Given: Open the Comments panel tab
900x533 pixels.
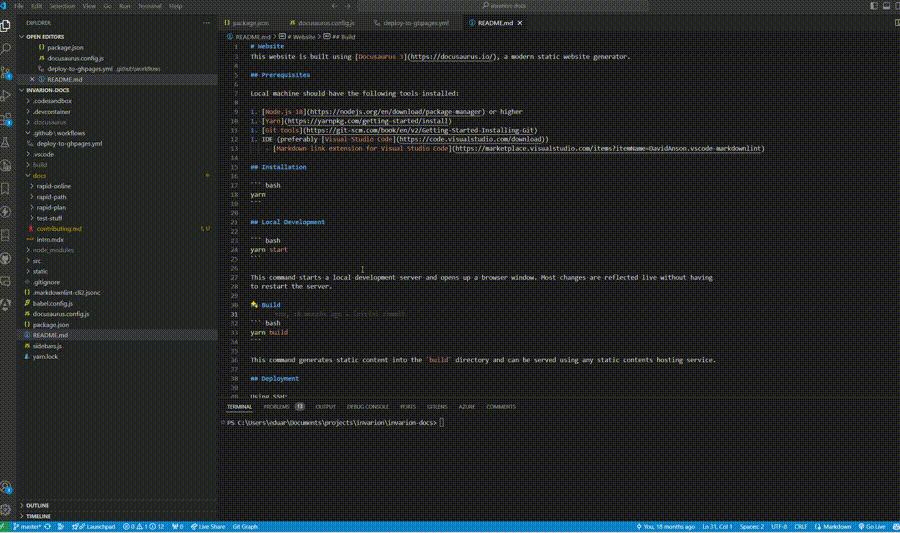Looking at the screenshot, I should click(501, 407).
